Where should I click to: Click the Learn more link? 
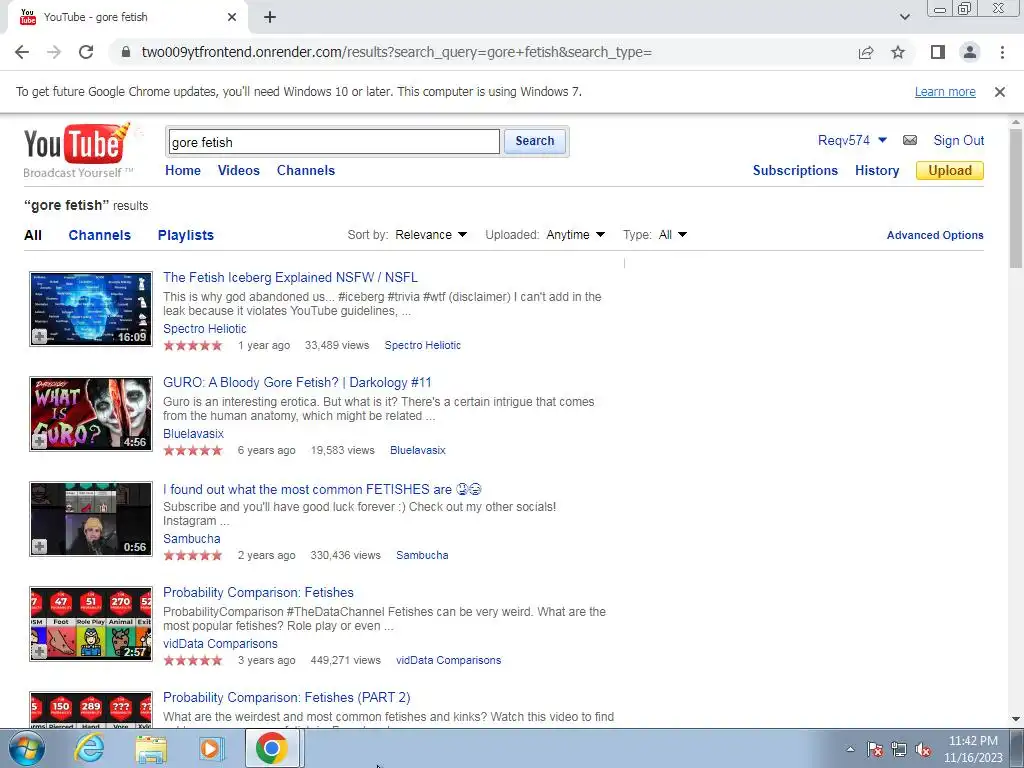(945, 92)
